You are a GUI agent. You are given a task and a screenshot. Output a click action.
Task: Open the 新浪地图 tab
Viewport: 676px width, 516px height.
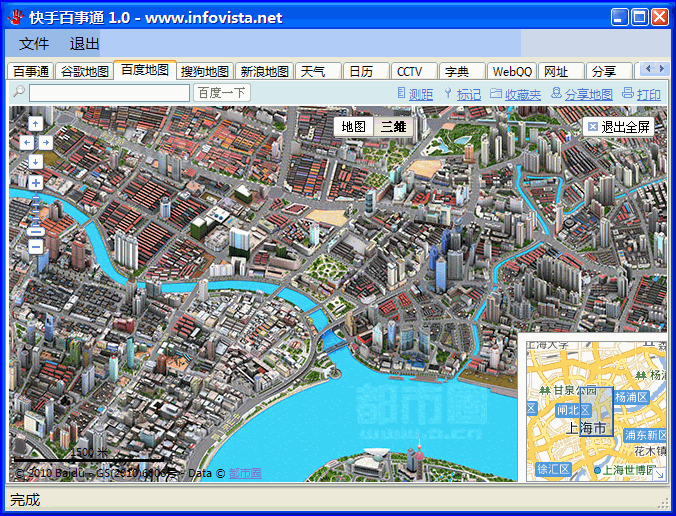click(264, 71)
